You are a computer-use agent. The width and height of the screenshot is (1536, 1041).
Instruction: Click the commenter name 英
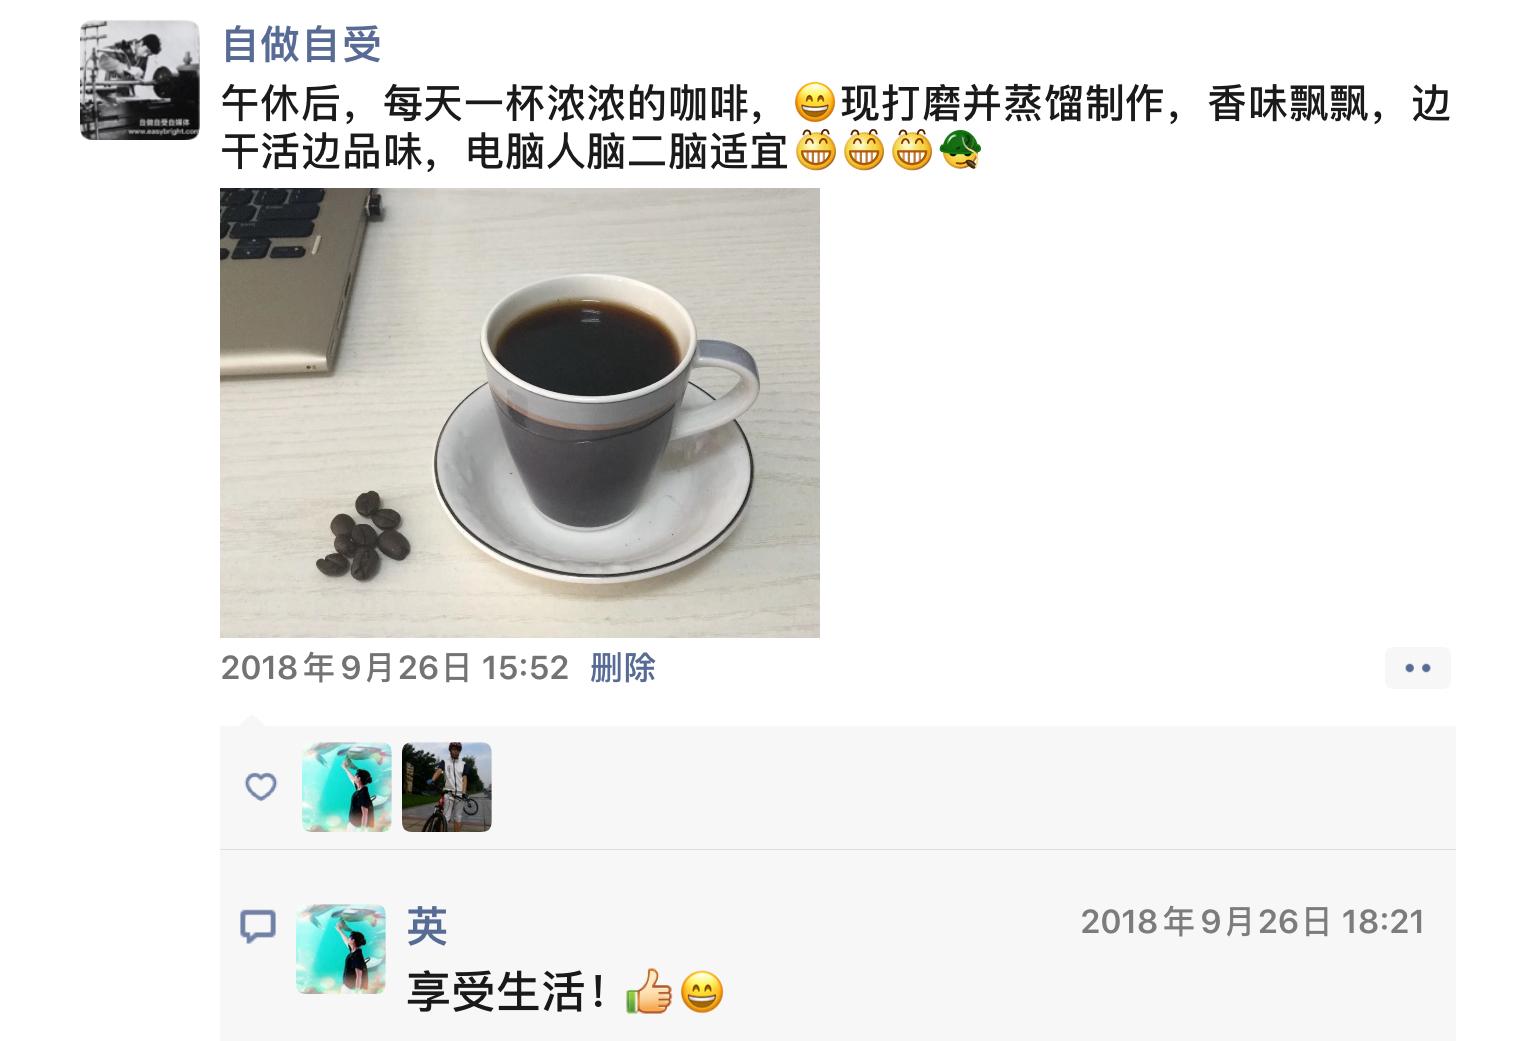click(x=427, y=926)
